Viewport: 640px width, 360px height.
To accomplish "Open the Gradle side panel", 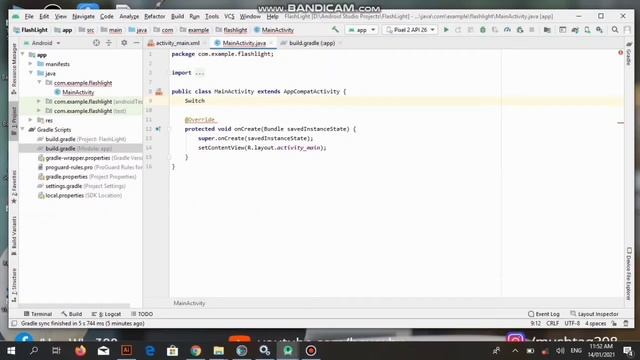I will pos(629,53).
